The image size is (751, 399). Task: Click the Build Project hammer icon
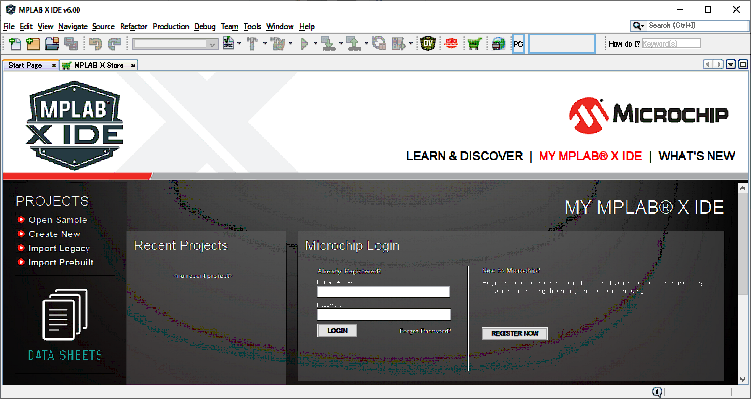point(252,44)
